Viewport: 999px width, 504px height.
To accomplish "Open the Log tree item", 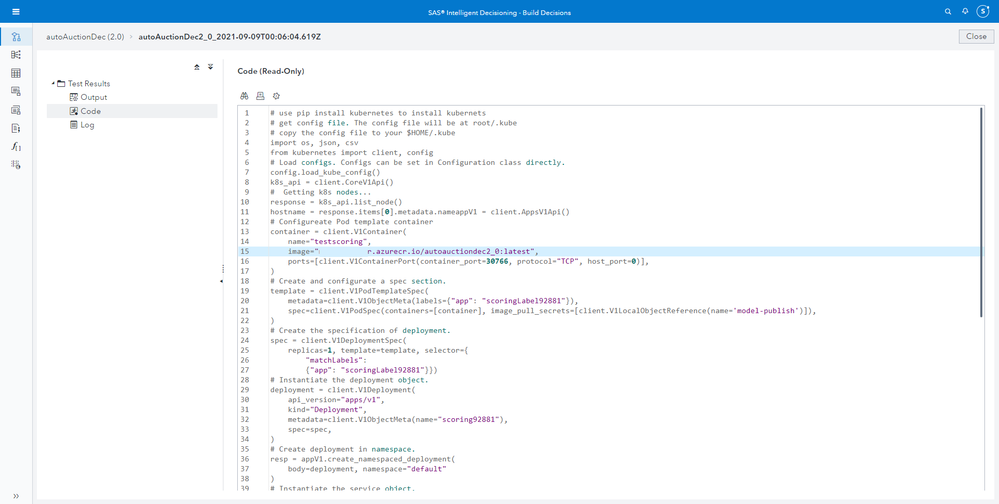I will pos(82,125).
